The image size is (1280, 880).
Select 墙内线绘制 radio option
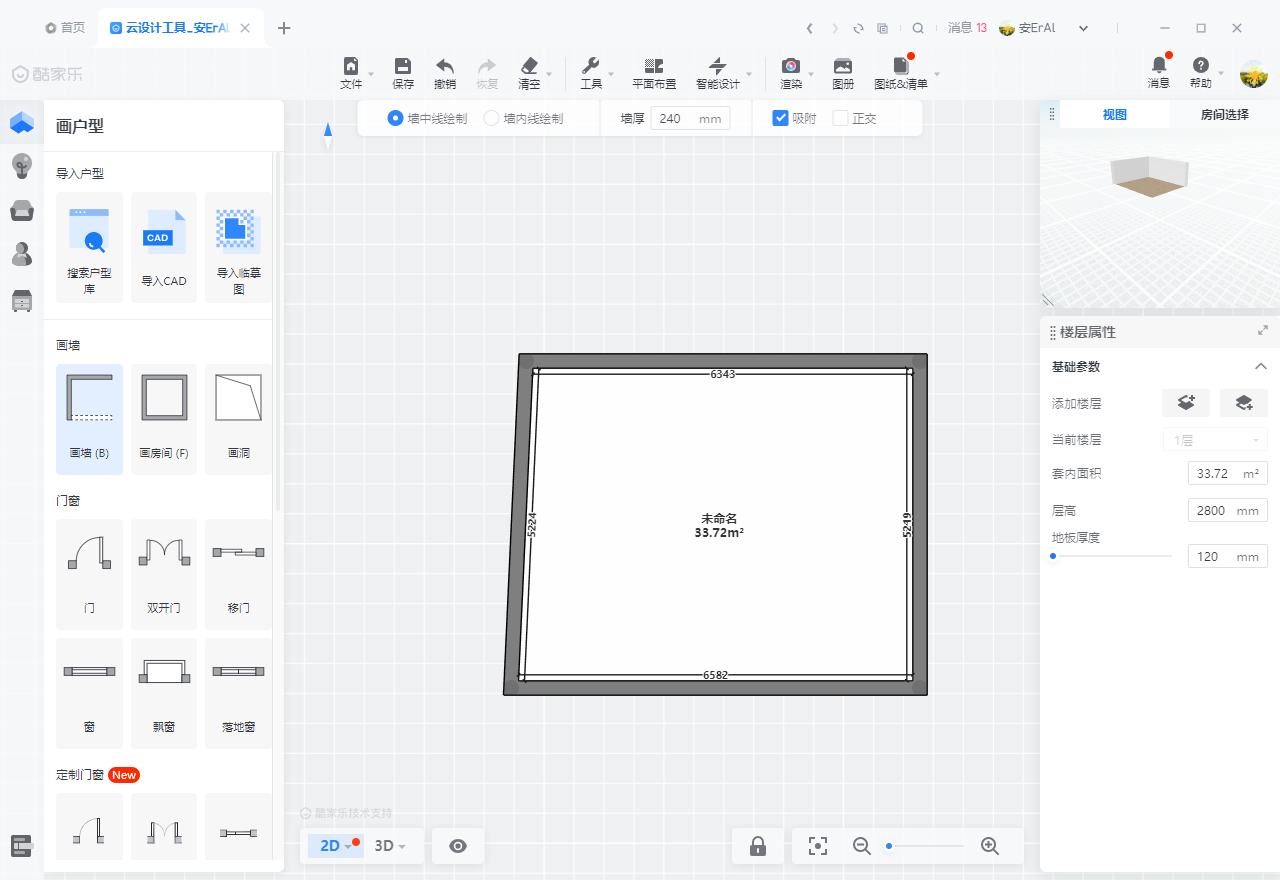click(x=491, y=118)
